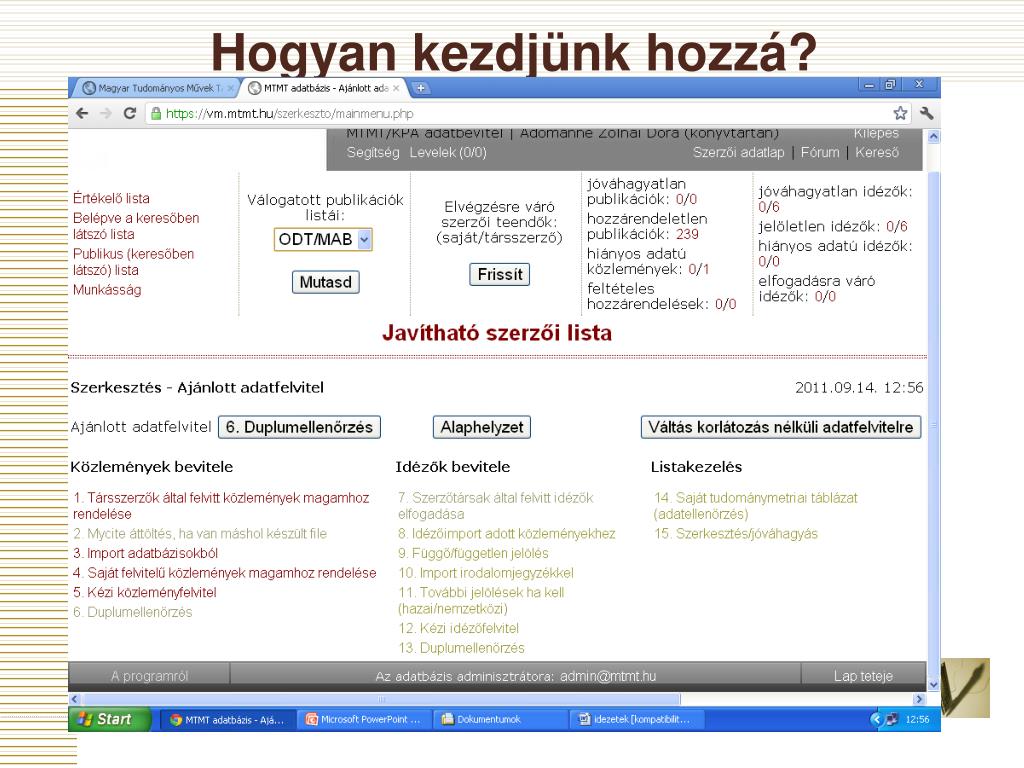The height and width of the screenshot is (768, 1024).
Task: Open Belépve a keresőben látszó lista
Action: [x=136, y=226]
